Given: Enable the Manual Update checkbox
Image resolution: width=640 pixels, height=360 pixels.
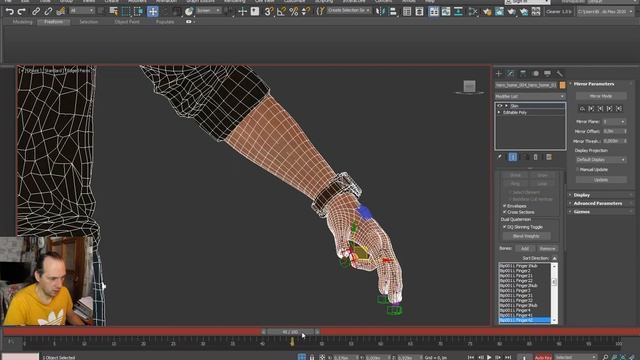Looking at the screenshot, I should point(578,169).
